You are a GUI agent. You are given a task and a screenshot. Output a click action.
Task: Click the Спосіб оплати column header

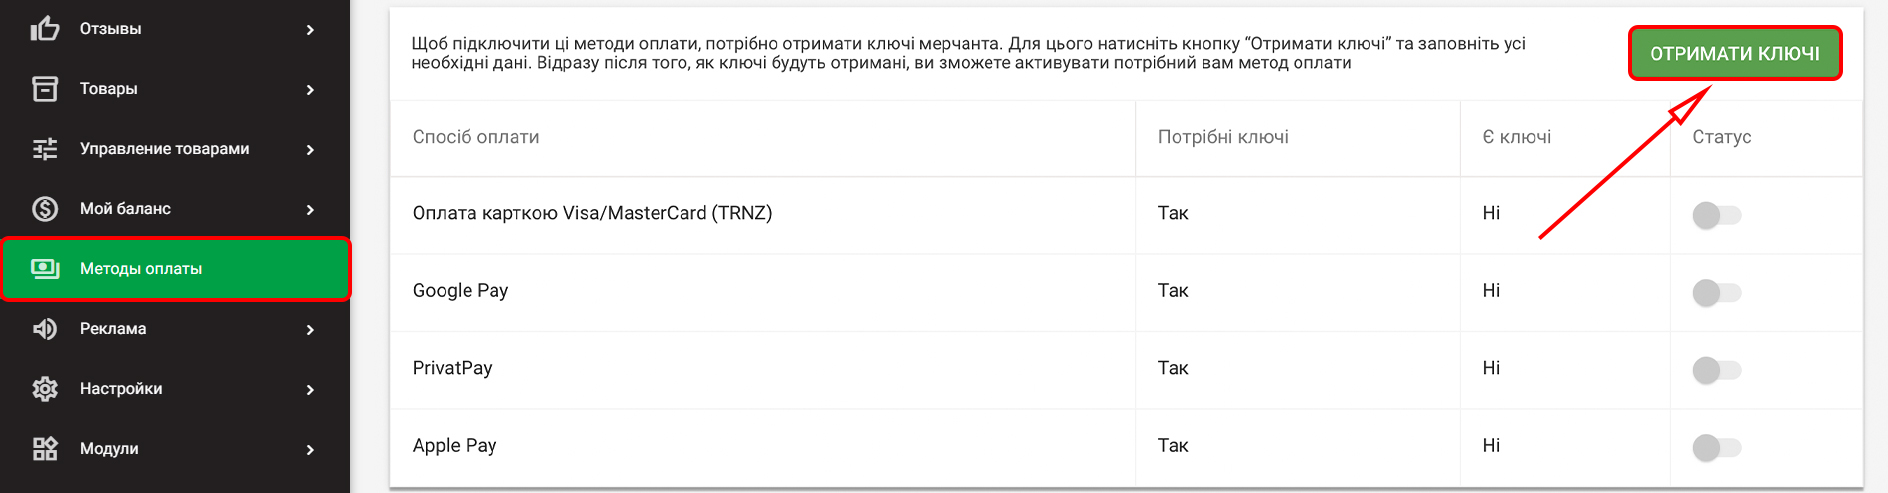(476, 137)
